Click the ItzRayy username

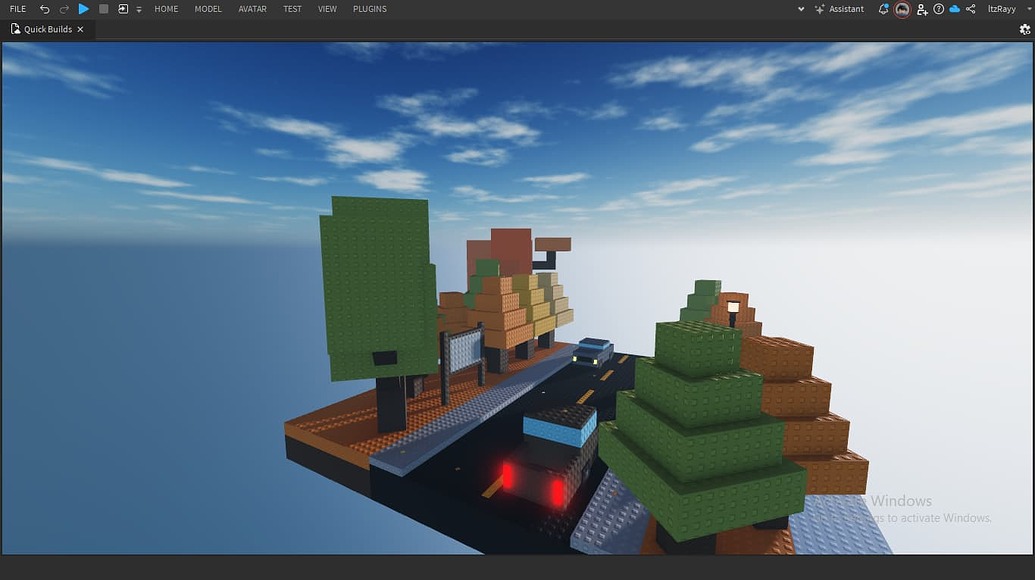tap(1001, 9)
